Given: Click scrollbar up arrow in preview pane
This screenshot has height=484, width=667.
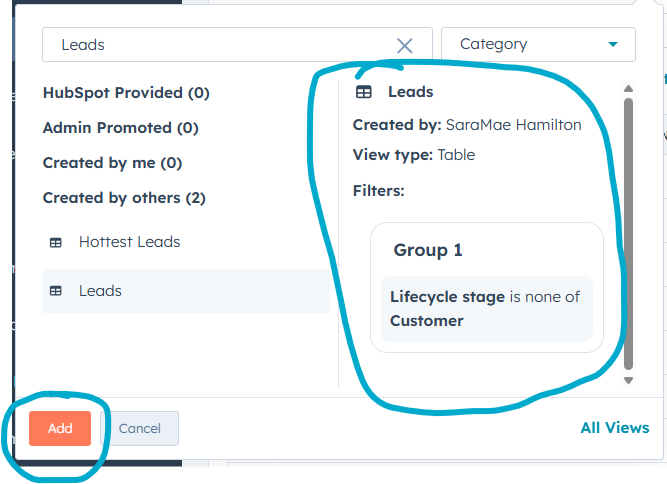Looking at the screenshot, I should (x=628, y=88).
